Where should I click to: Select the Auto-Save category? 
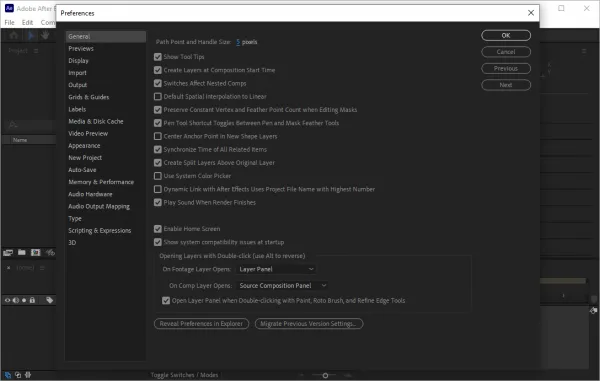pyautogui.click(x=105, y=170)
